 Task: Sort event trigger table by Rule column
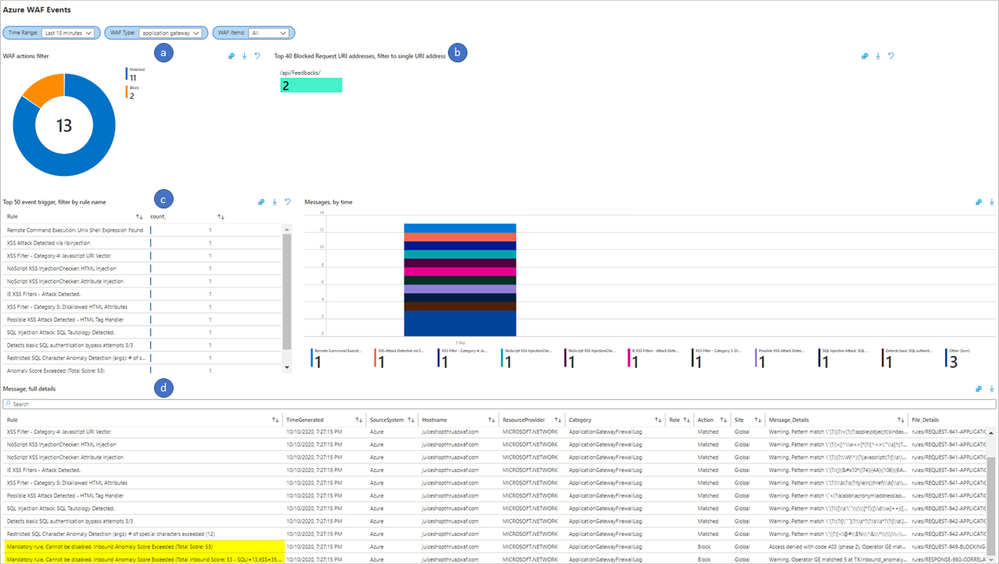[139, 217]
